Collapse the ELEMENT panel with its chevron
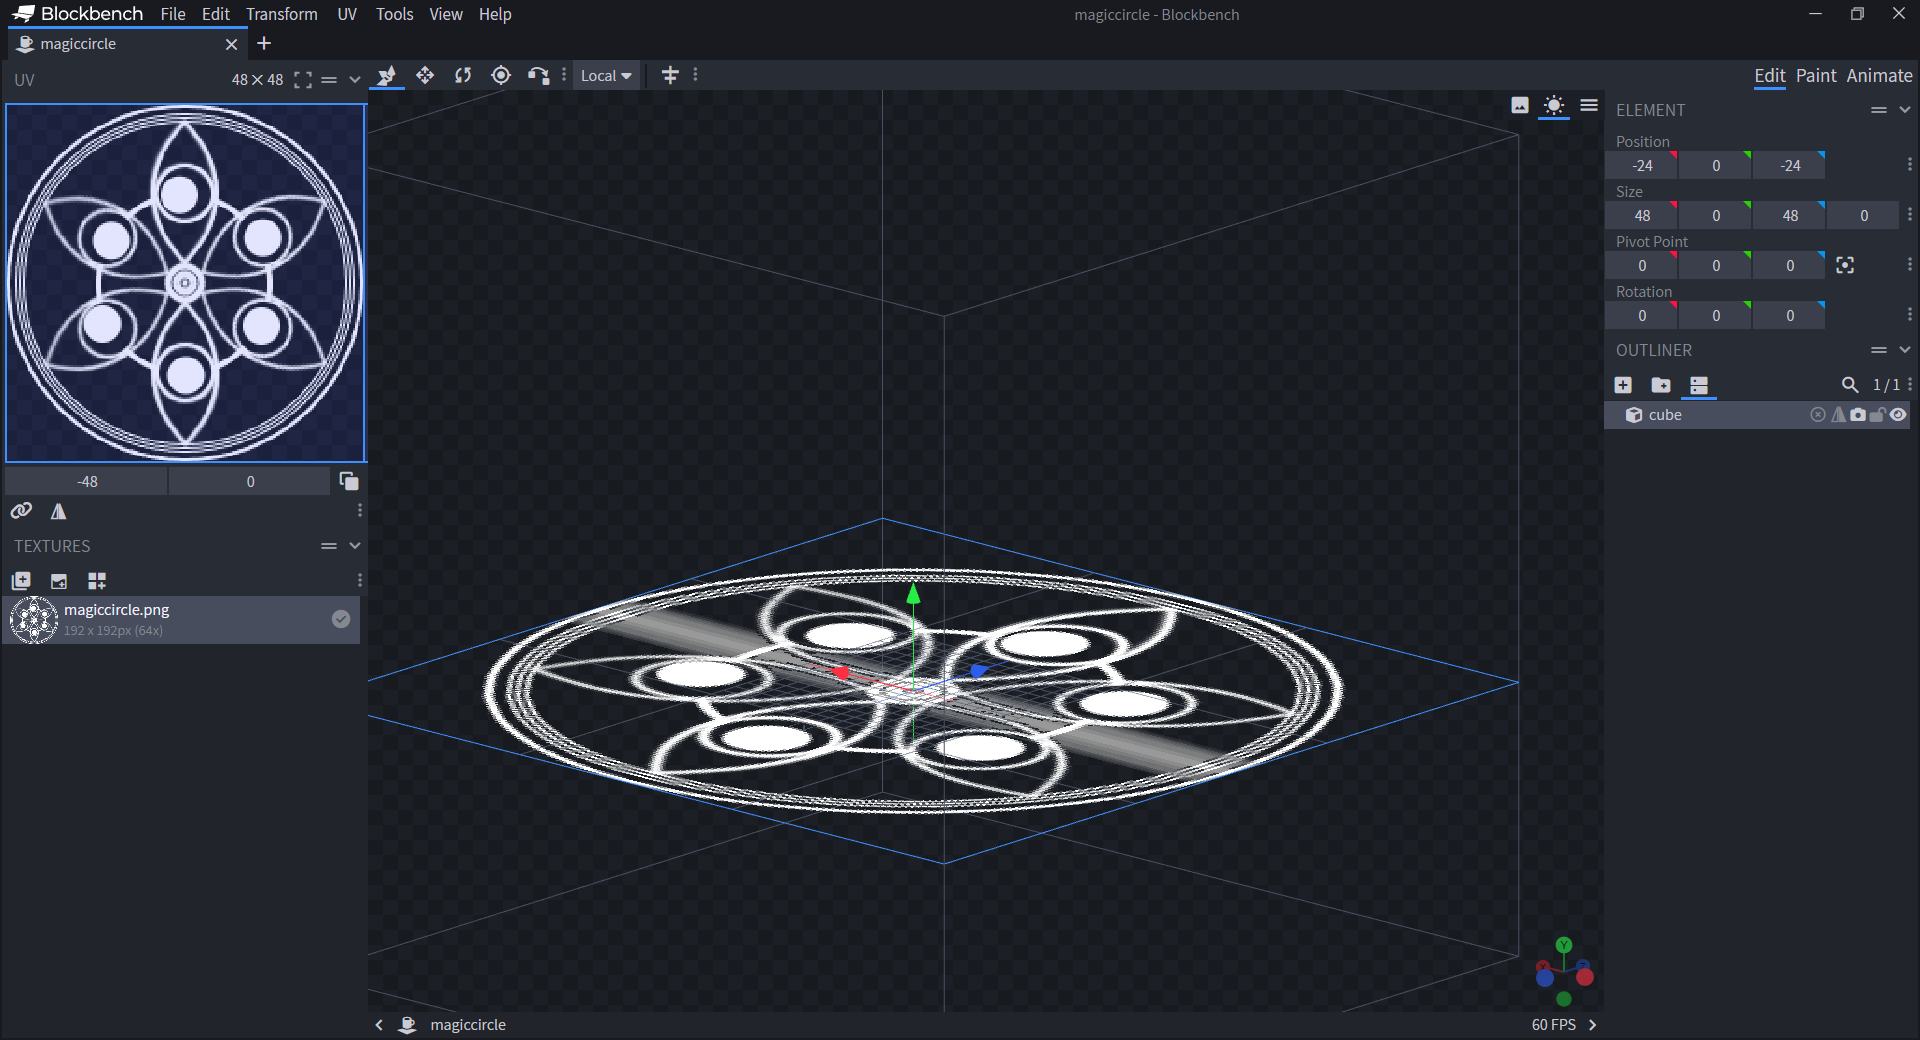The width and height of the screenshot is (1920, 1040). pos(1903,110)
